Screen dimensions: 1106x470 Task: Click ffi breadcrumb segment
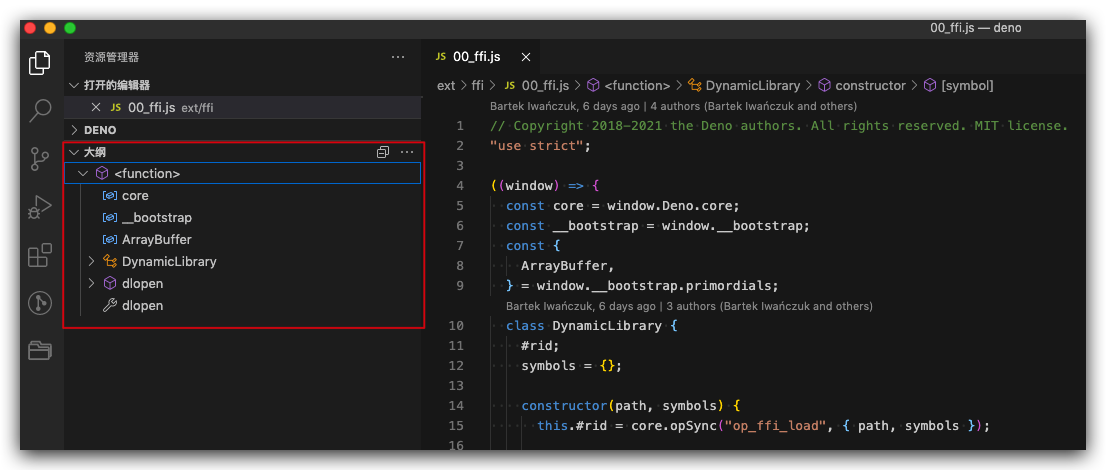tap(478, 85)
